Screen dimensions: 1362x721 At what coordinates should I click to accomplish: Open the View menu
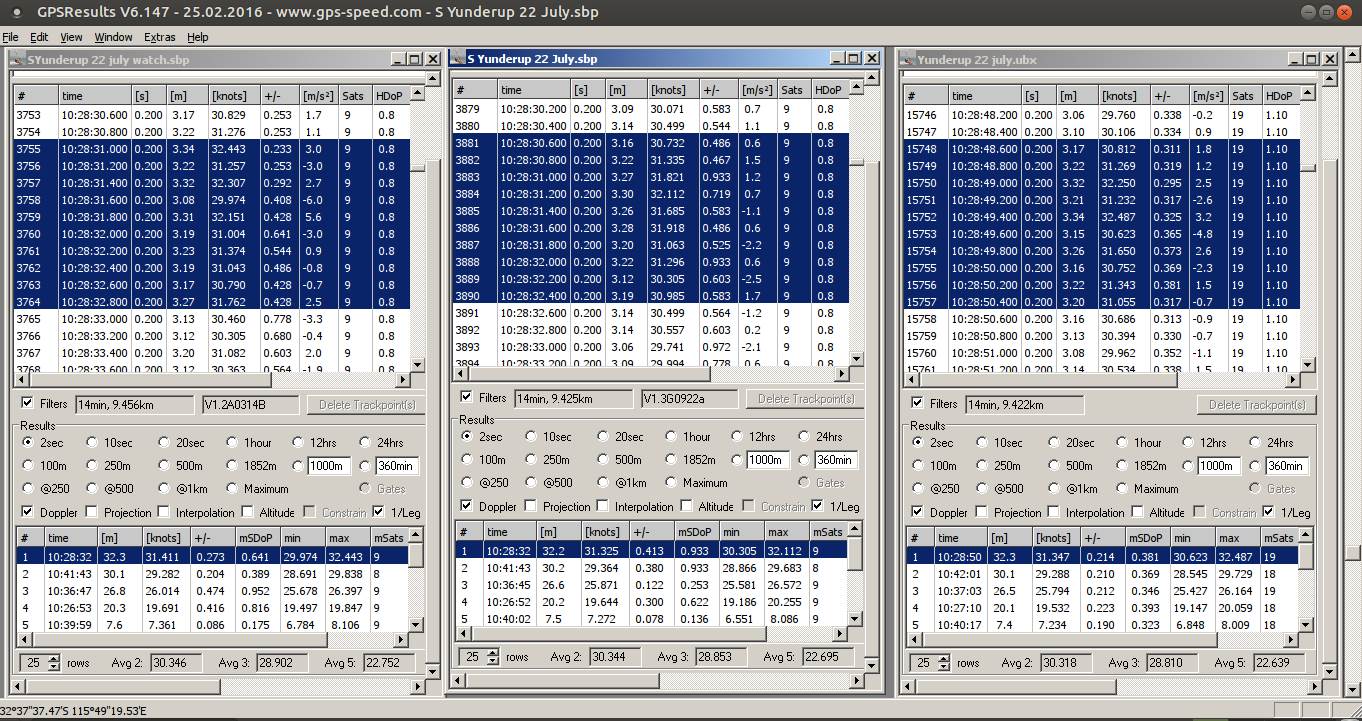pos(70,37)
